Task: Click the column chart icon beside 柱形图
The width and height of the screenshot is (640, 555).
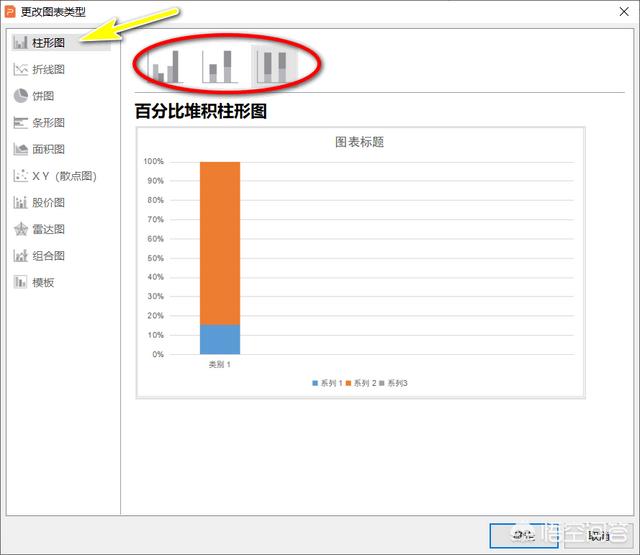Action: 20,42
